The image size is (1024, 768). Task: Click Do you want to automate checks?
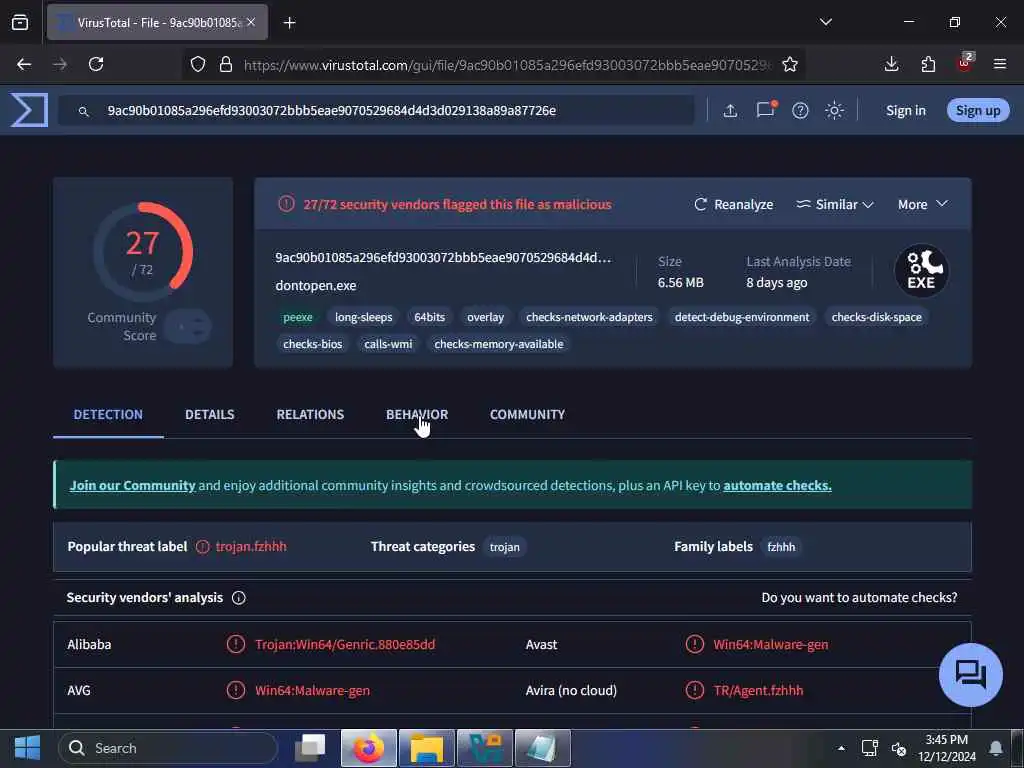[859, 598]
